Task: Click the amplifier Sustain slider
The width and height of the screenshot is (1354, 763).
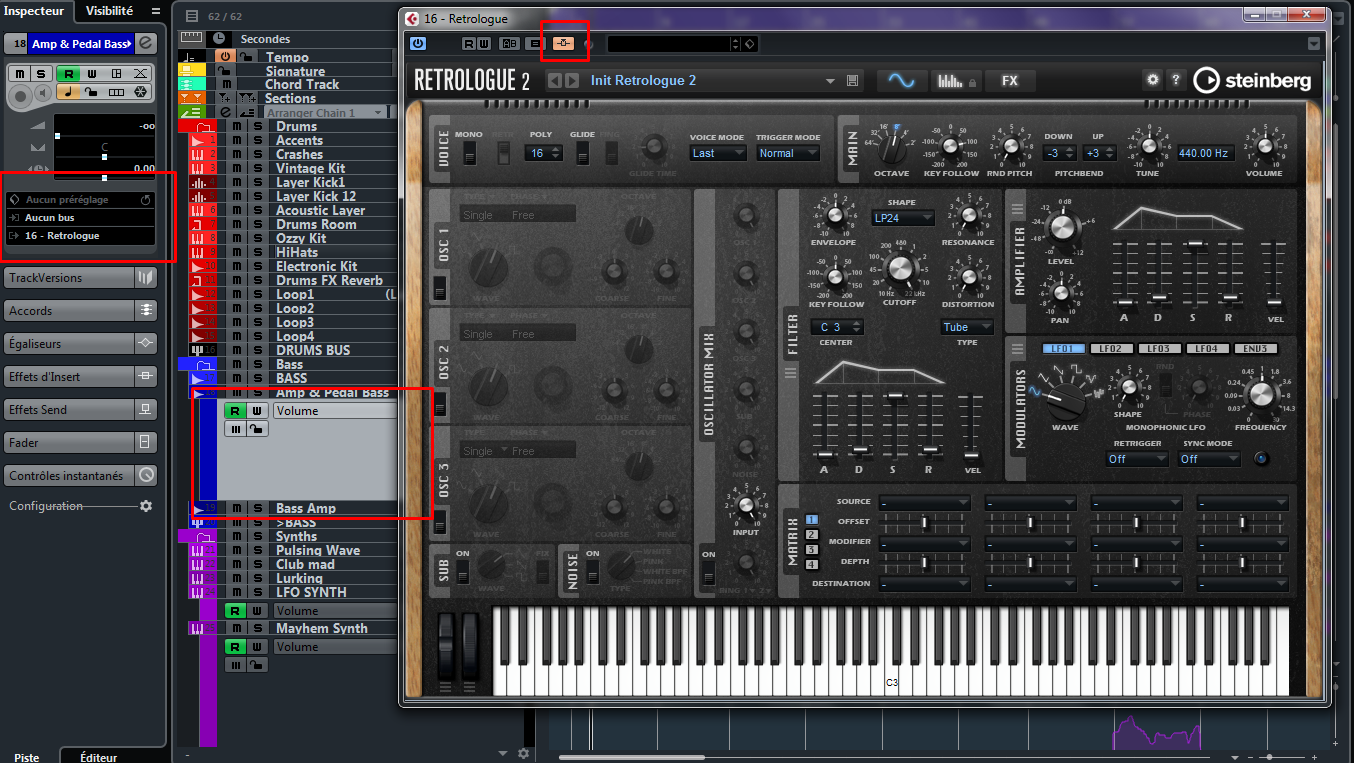Action: pos(1194,273)
